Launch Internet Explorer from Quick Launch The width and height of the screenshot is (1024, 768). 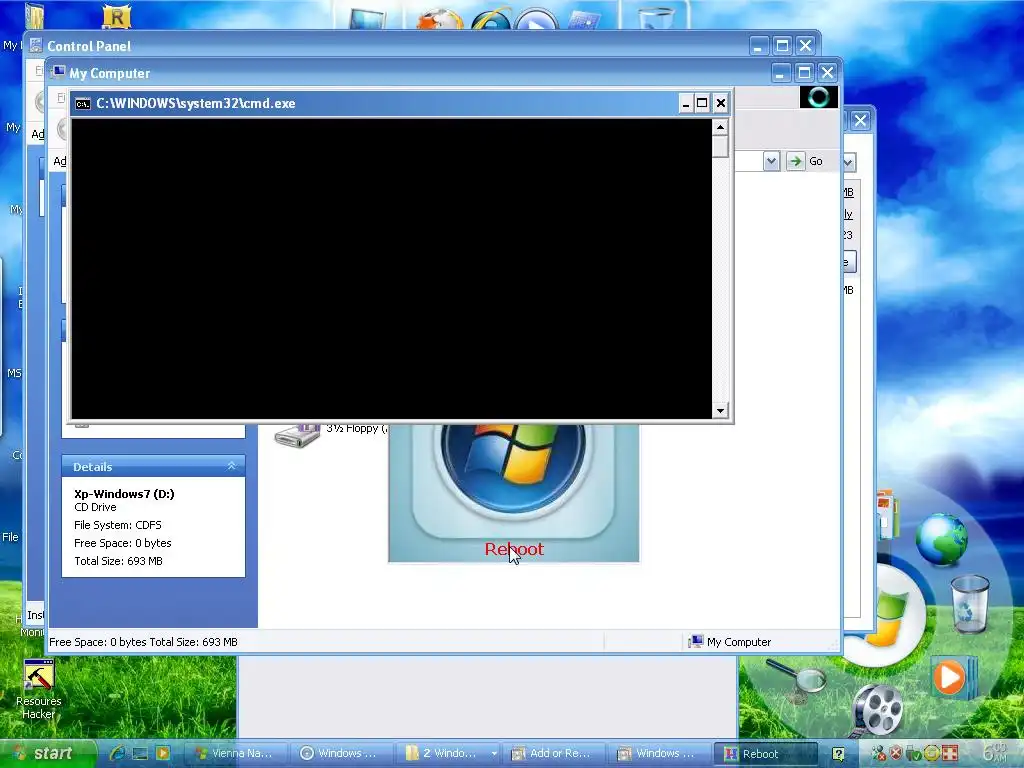[117, 753]
